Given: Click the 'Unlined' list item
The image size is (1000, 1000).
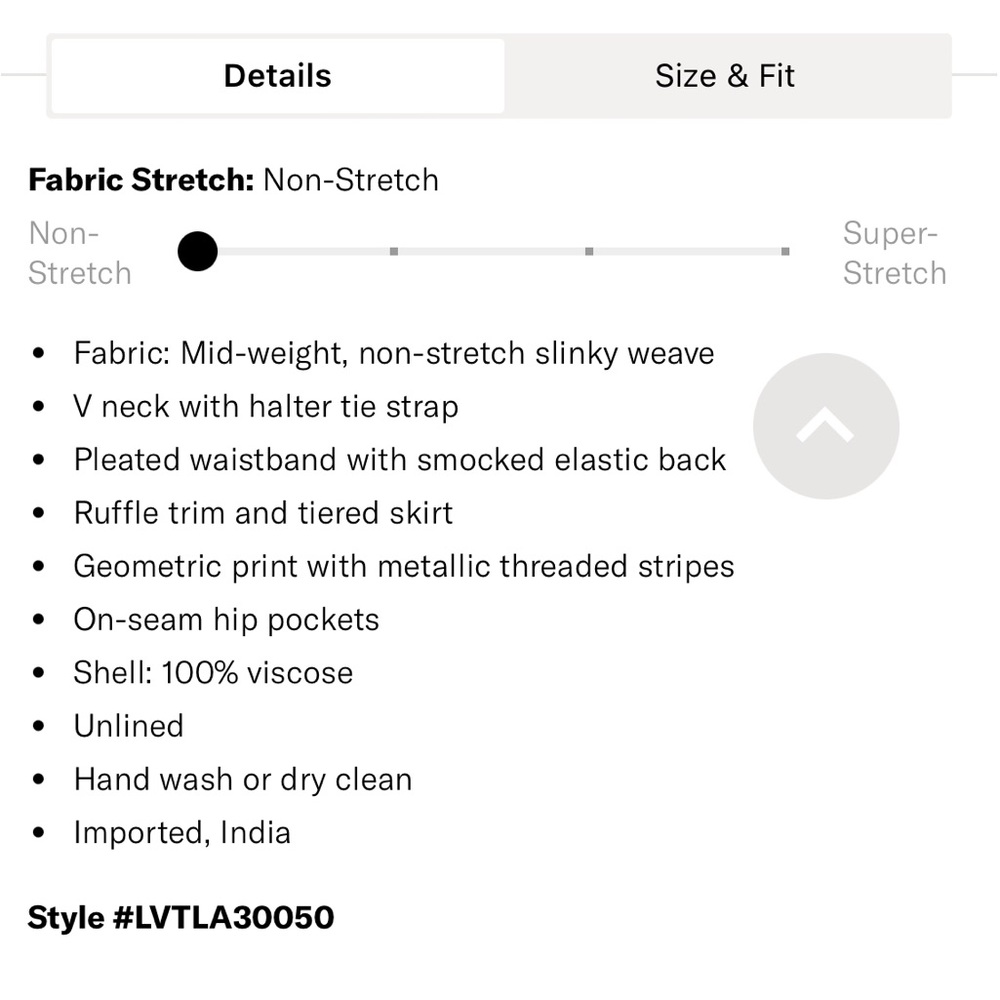Looking at the screenshot, I should point(129,726).
